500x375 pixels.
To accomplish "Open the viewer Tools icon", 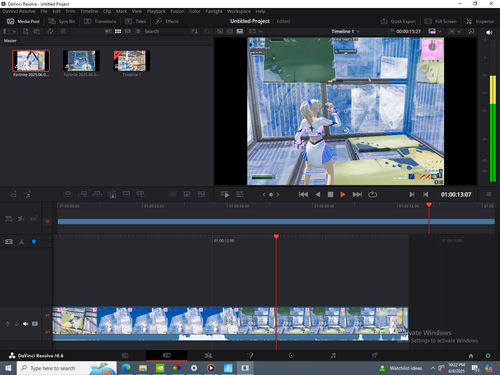I will 240,194.
